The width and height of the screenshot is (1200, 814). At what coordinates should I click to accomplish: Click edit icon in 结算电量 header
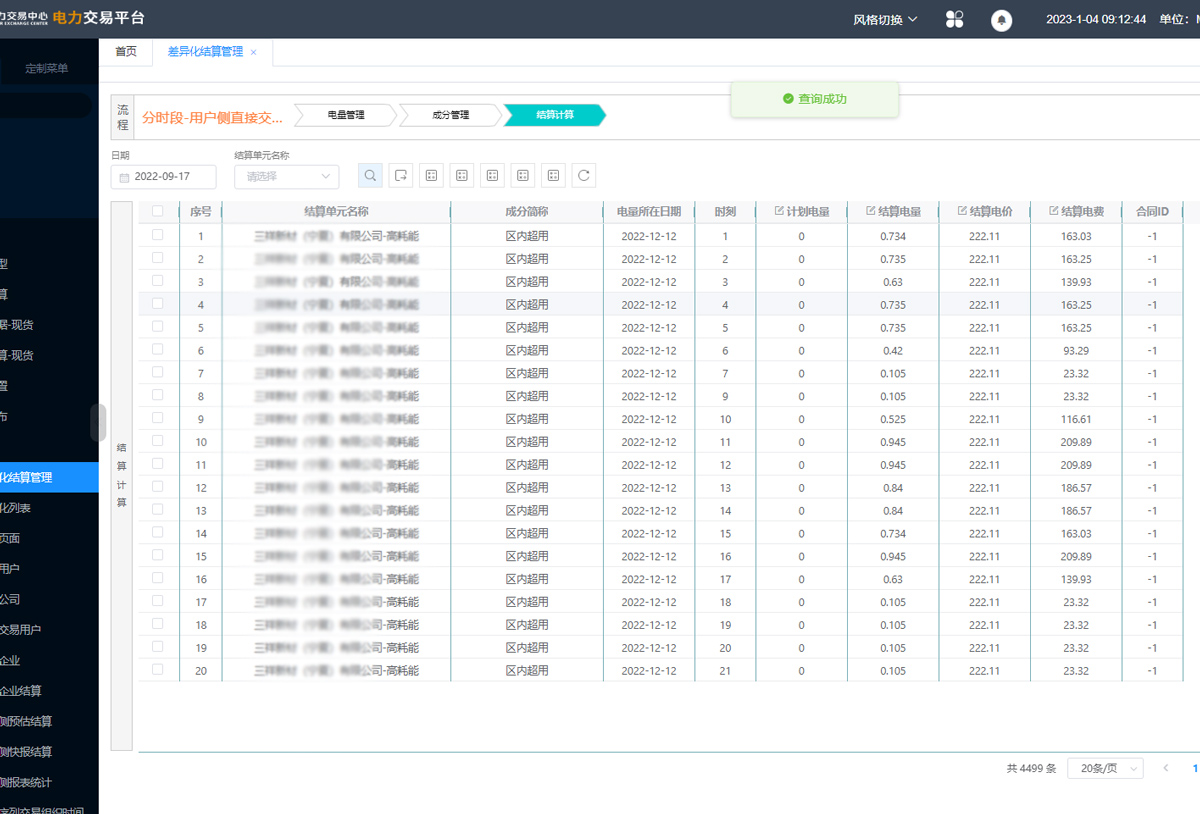(871, 211)
